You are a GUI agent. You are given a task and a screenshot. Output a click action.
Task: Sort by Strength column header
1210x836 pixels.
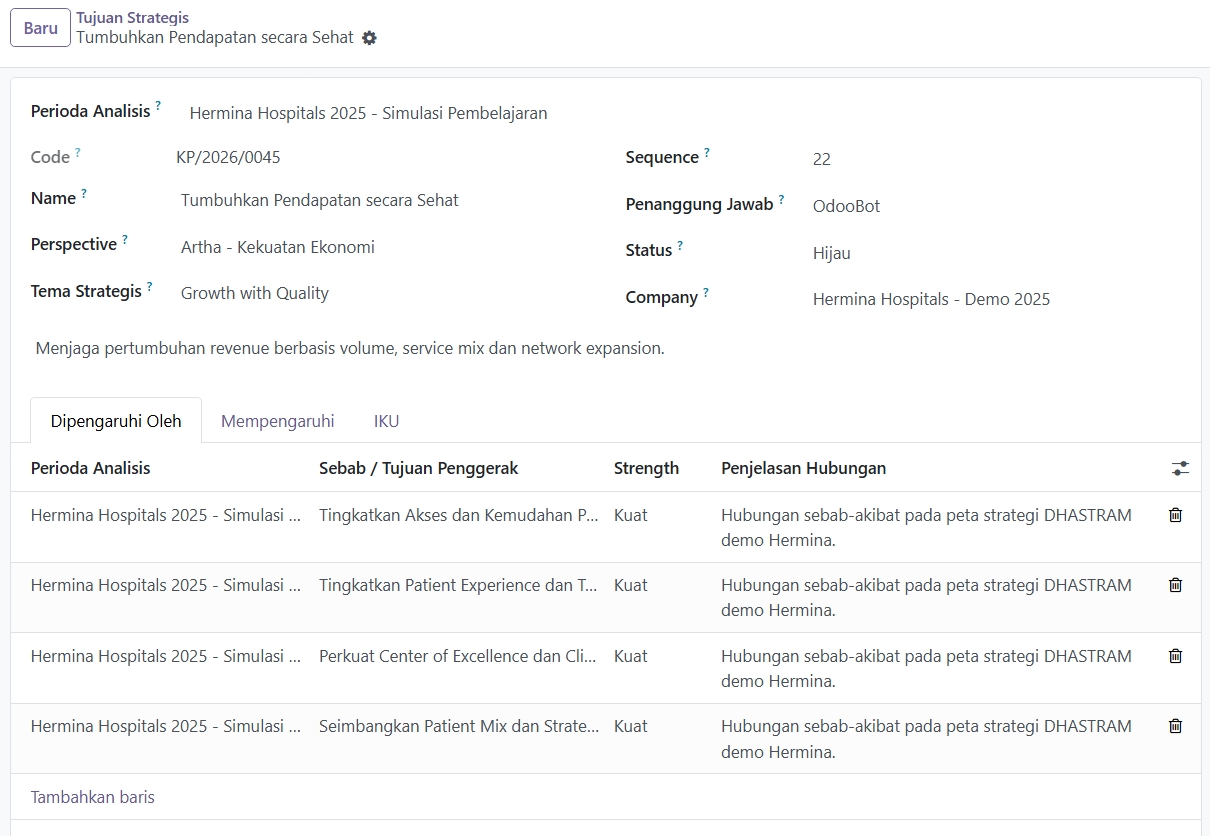(x=646, y=468)
